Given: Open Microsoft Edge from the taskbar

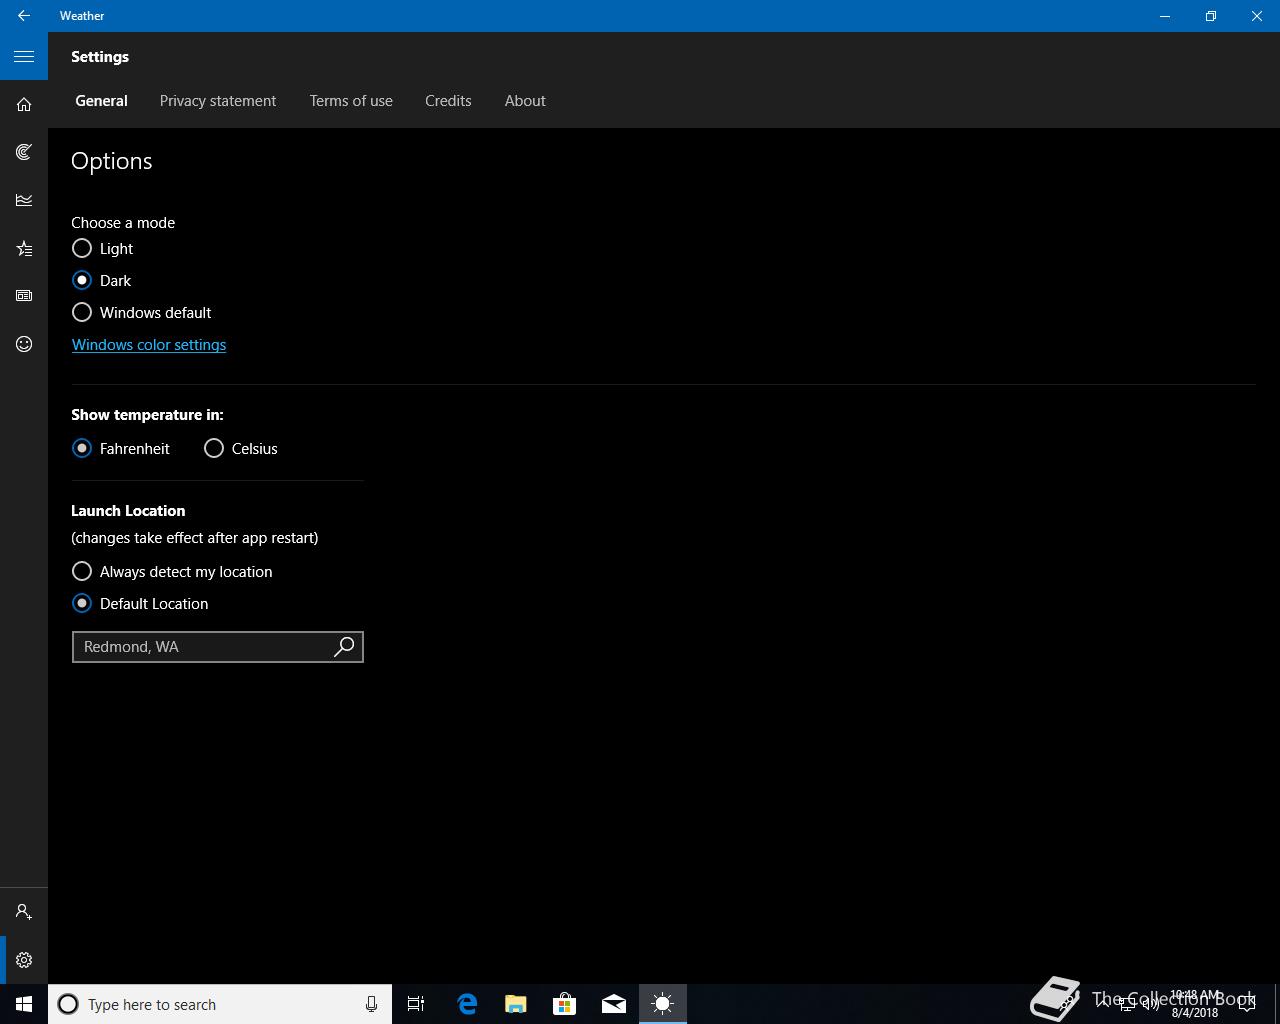Looking at the screenshot, I should [467, 1004].
